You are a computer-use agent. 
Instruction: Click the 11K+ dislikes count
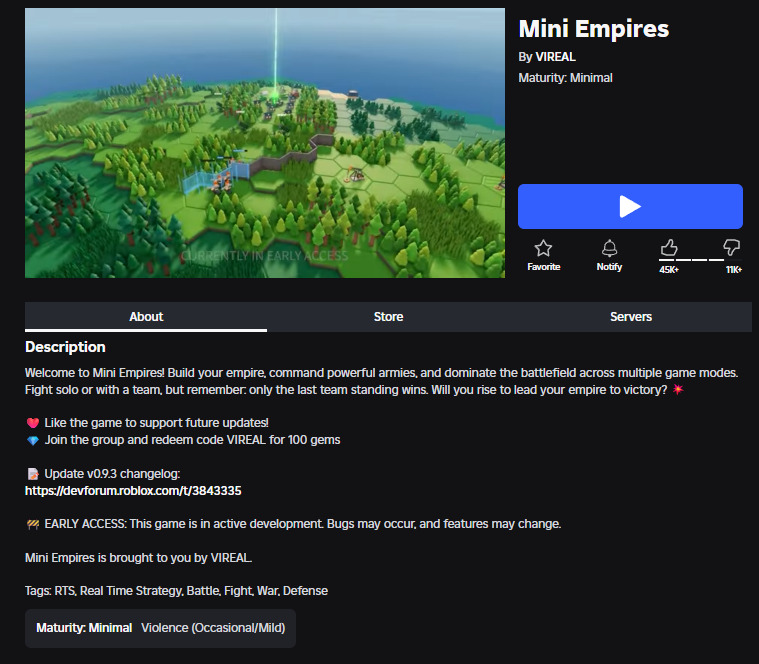tap(734, 270)
